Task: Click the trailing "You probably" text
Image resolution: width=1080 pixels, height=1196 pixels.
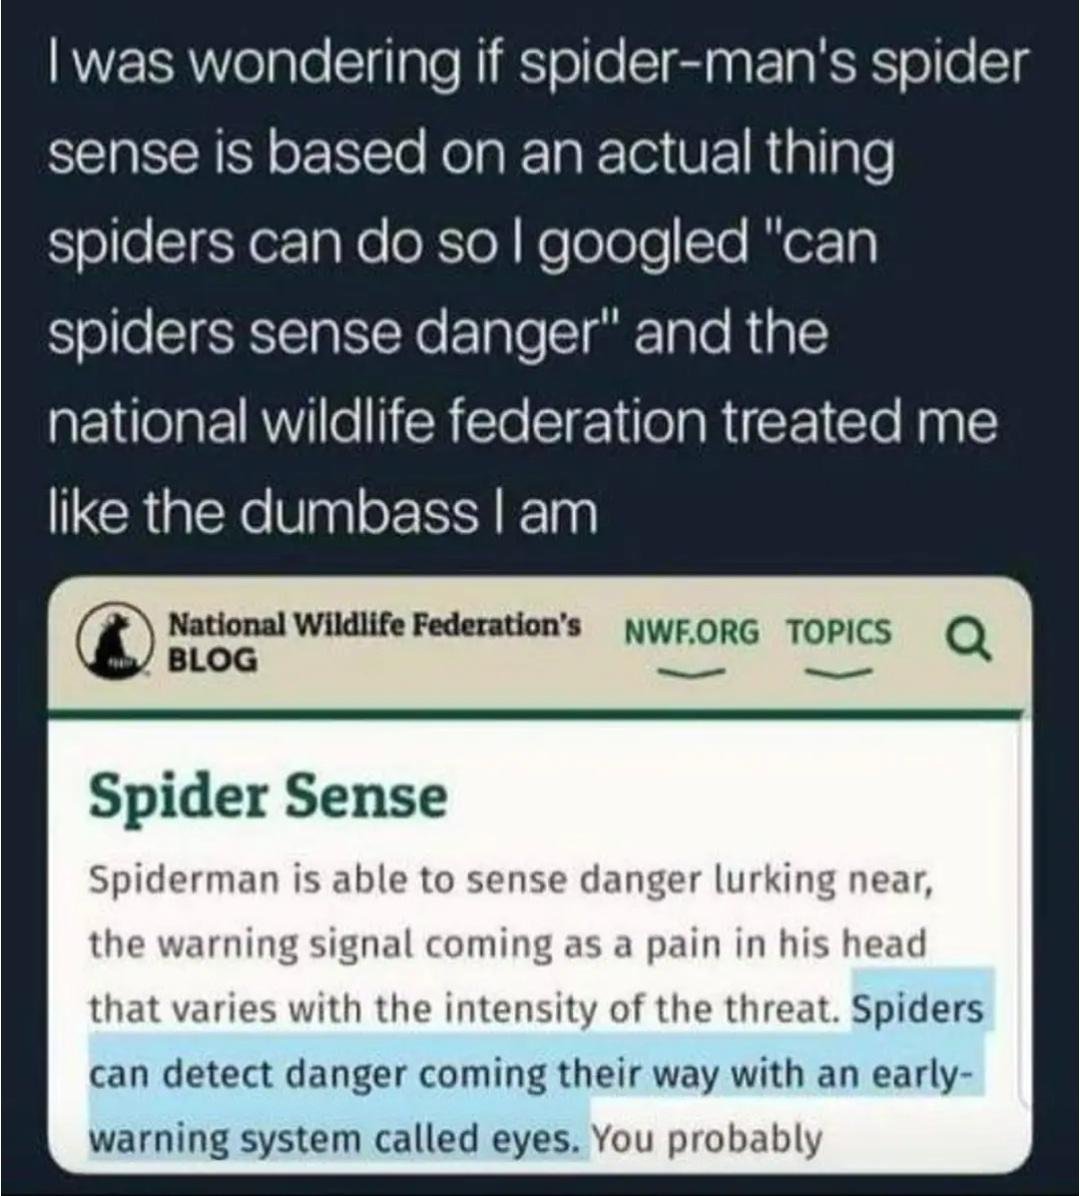Action: pos(706,1140)
